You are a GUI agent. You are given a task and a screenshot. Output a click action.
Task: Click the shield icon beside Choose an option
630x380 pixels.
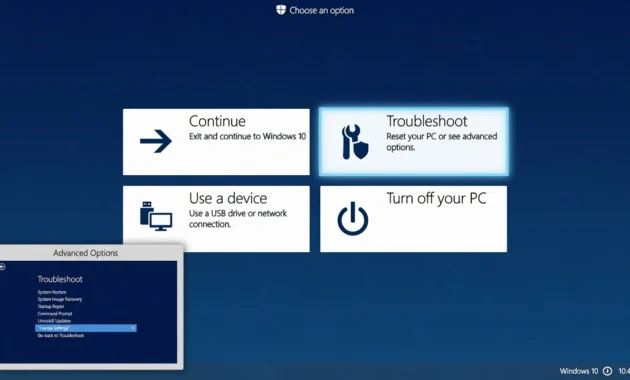point(281,10)
